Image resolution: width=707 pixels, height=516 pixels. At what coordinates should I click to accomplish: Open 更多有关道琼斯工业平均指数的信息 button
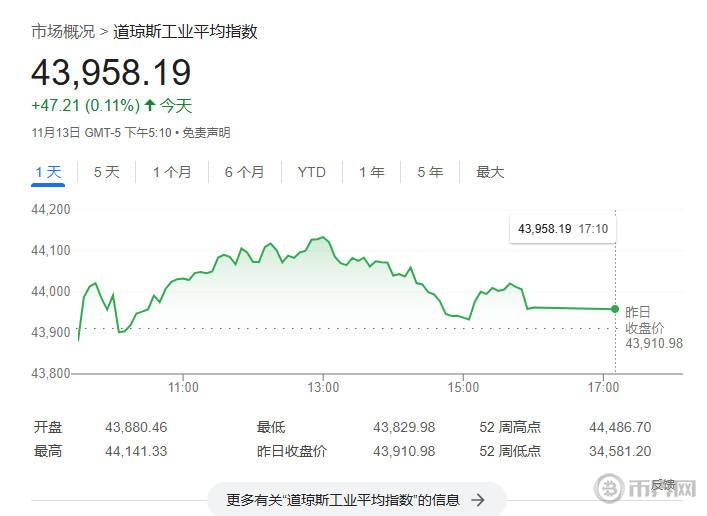pyautogui.click(x=356, y=500)
